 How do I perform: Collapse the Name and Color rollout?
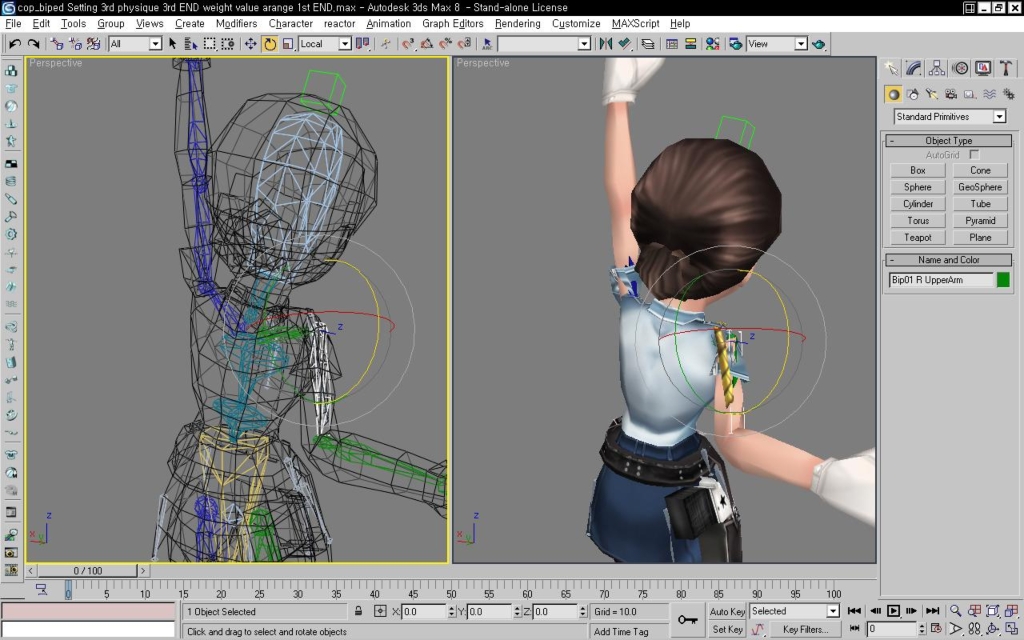(x=948, y=260)
